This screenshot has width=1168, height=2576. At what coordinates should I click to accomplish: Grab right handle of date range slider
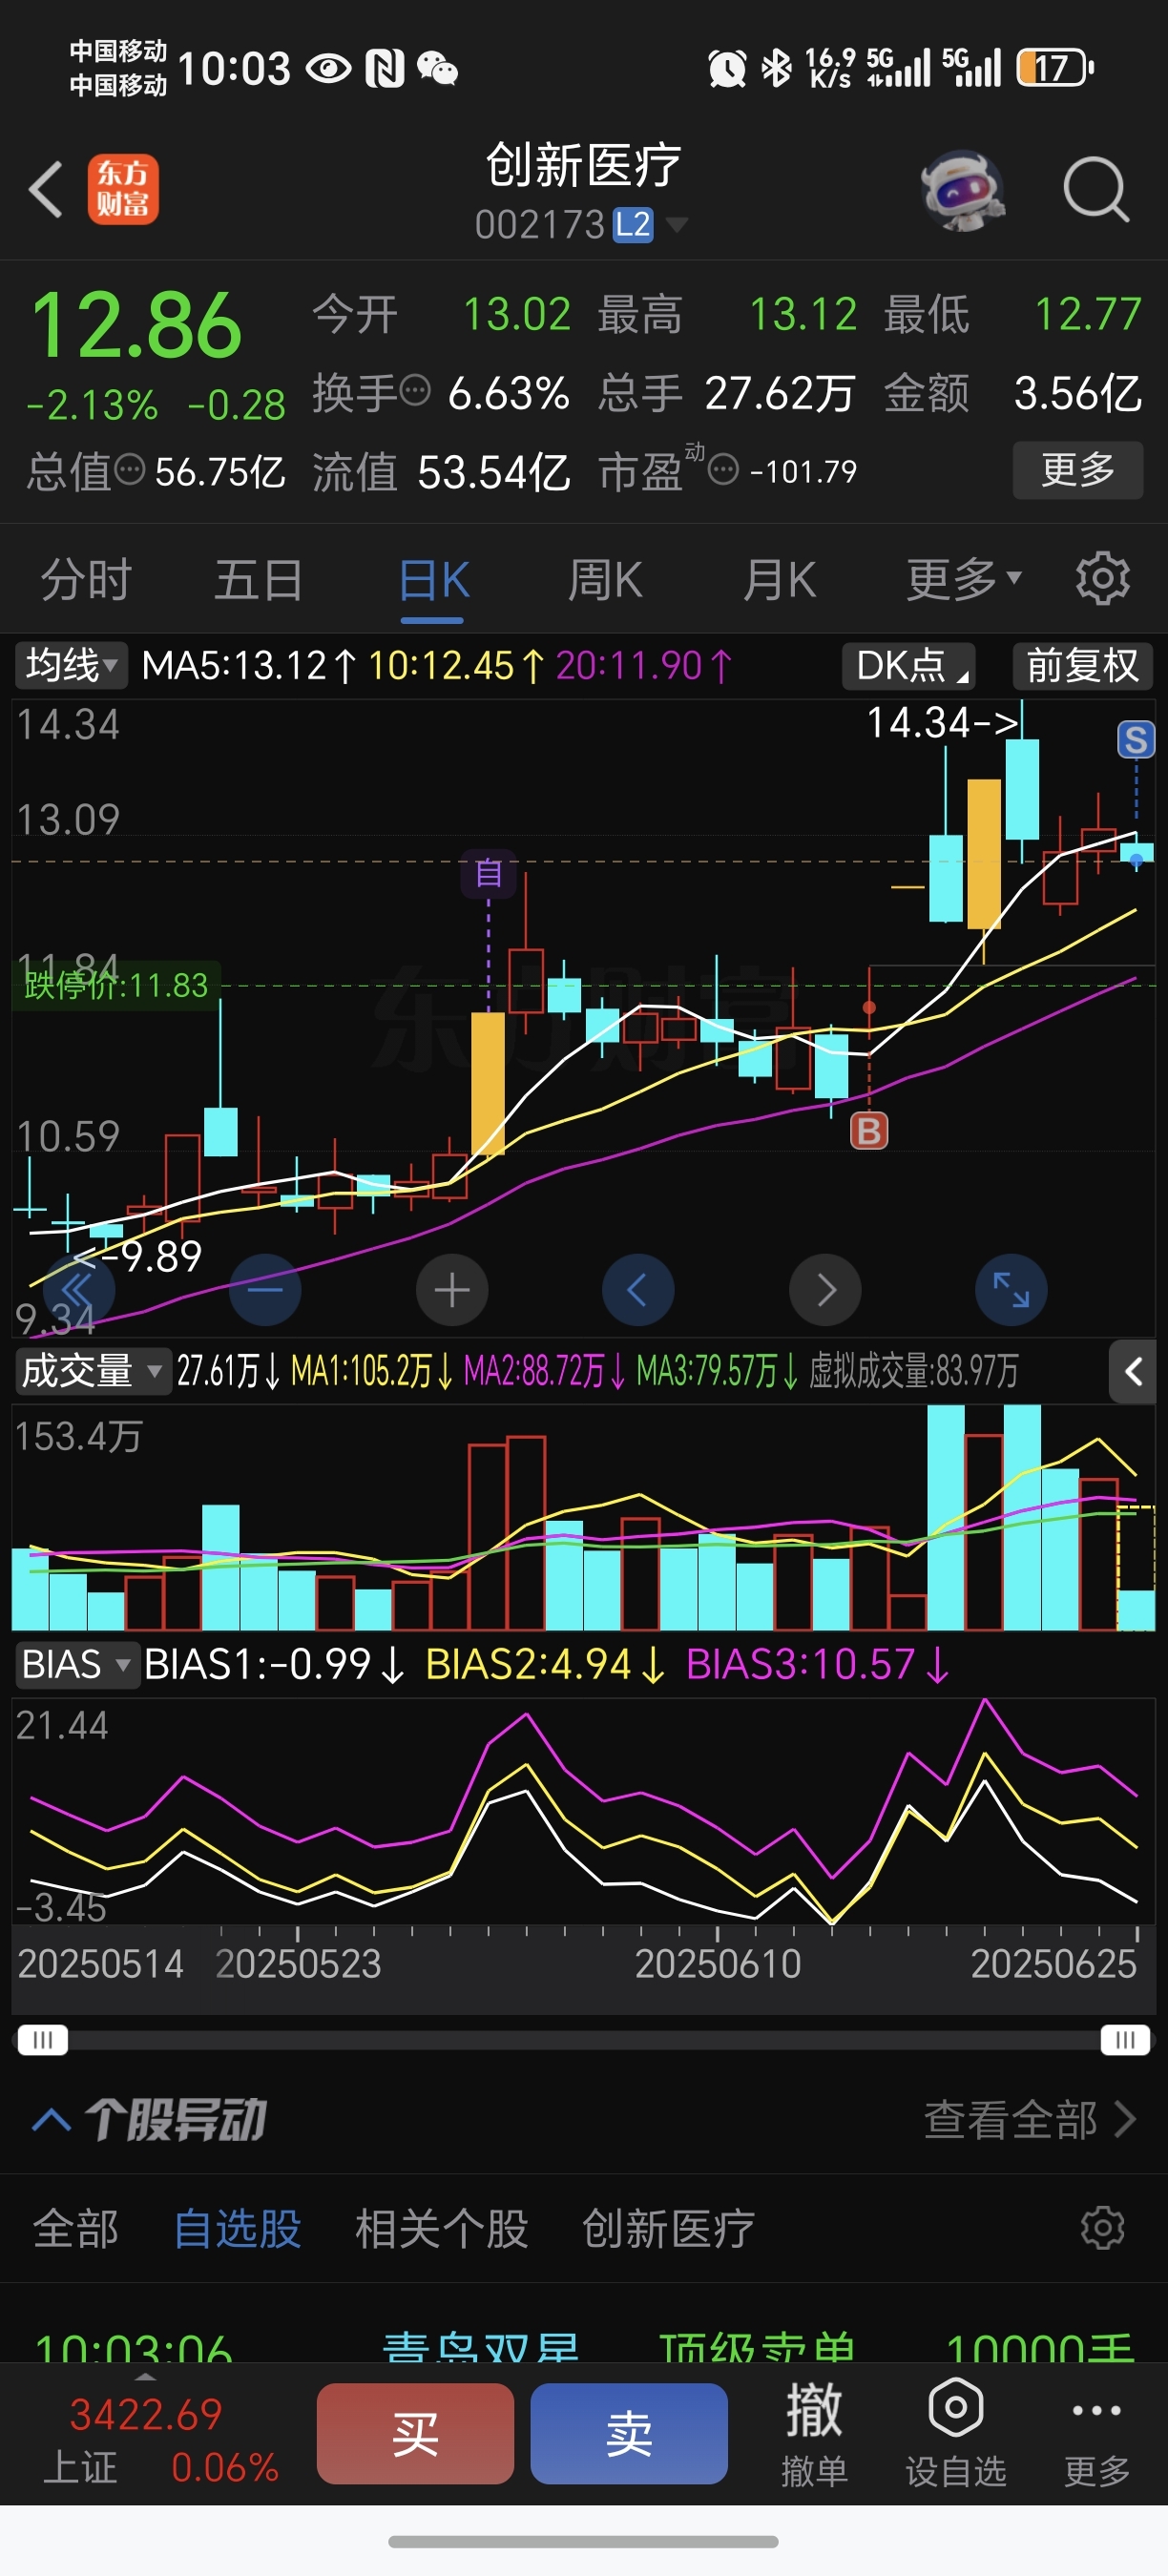(1125, 2039)
